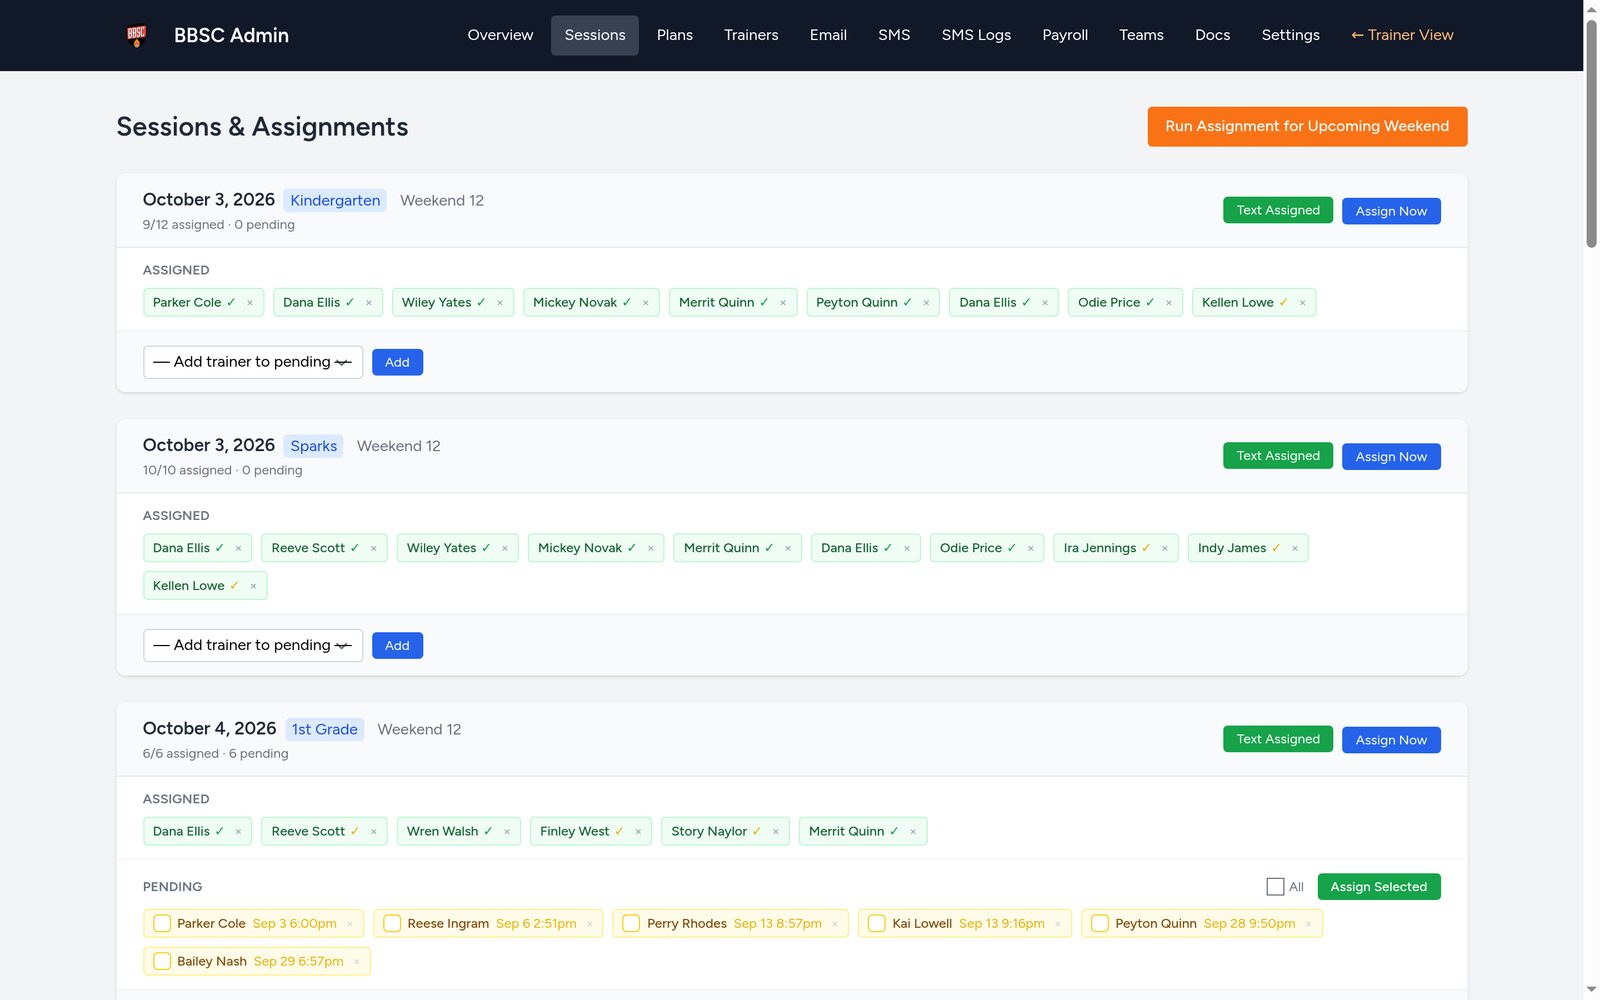Remove Kellen Lowe from Kindergarten session
This screenshot has height=1000, width=1600.
(1302, 303)
